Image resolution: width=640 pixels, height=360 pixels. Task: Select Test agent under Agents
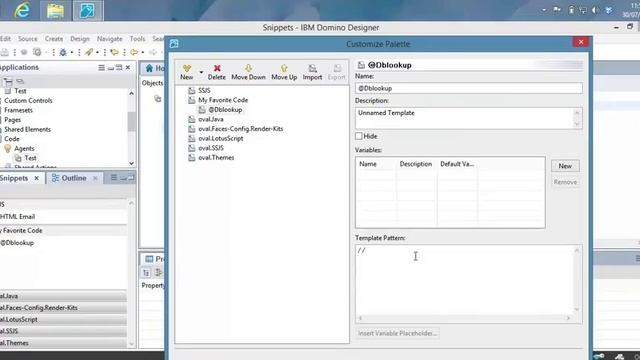[x=30, y=158]
